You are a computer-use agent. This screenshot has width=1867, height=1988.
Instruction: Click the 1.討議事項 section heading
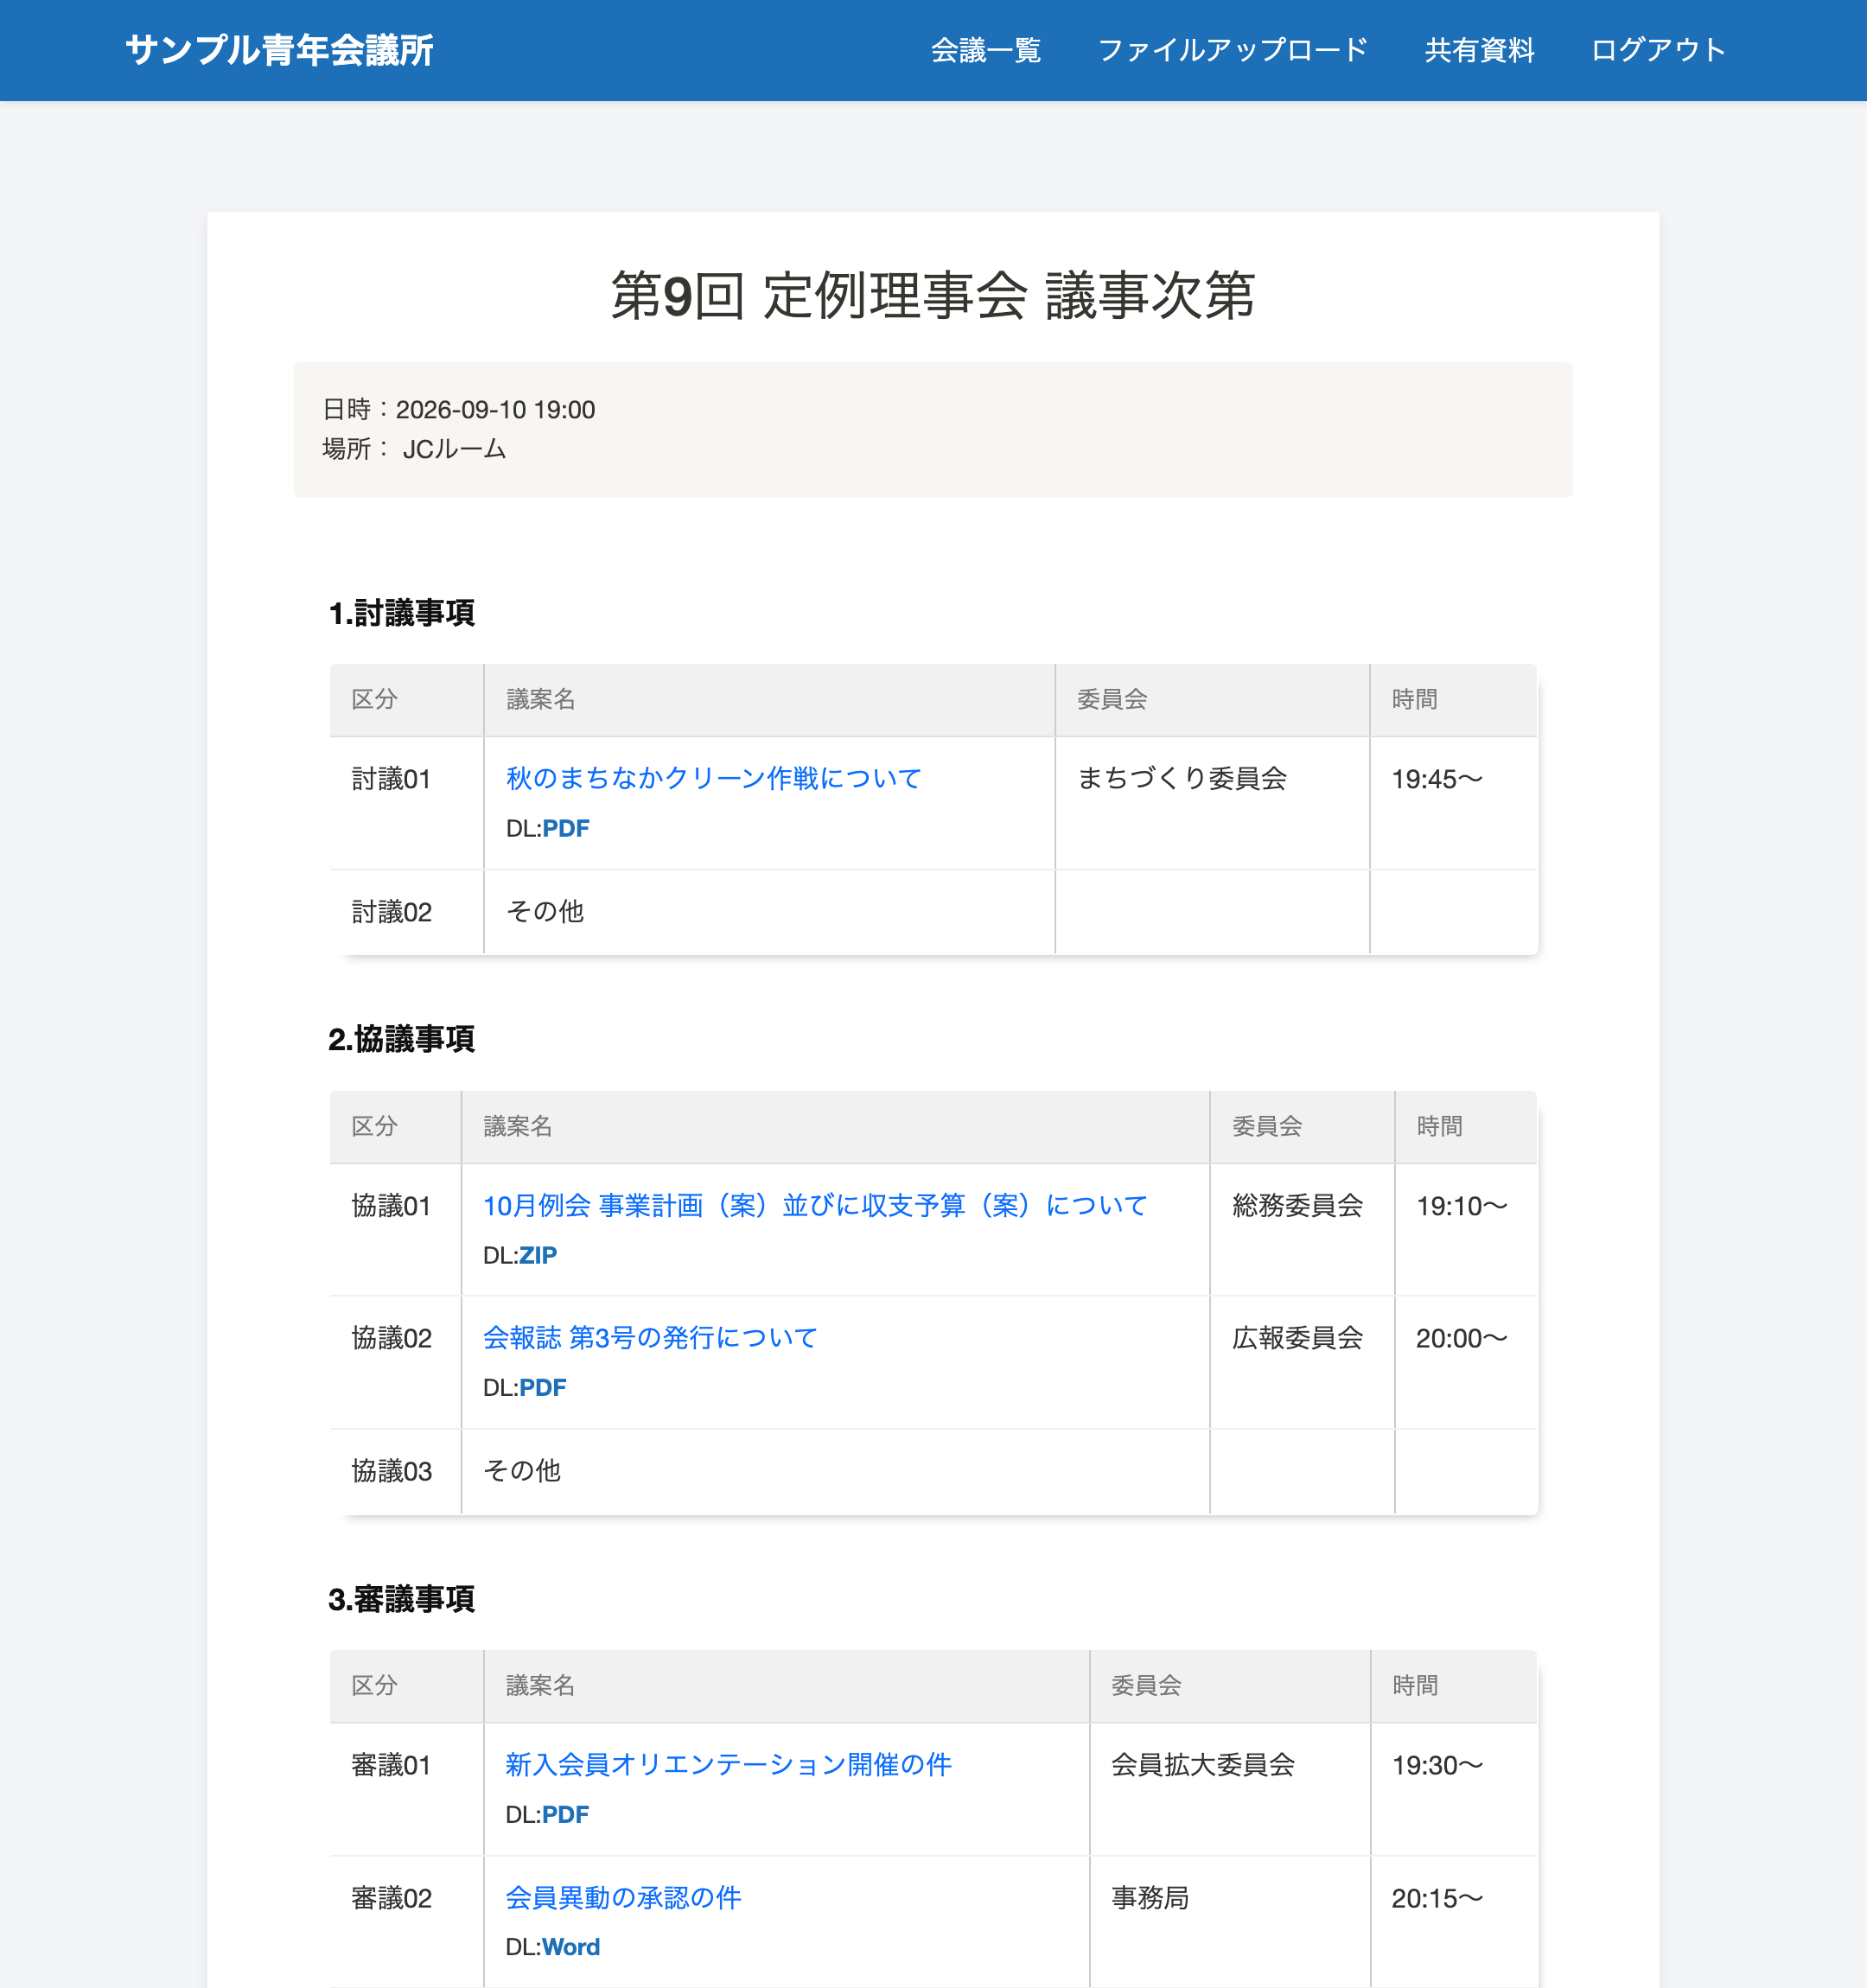pyautogui.click(x=402, y=613)
